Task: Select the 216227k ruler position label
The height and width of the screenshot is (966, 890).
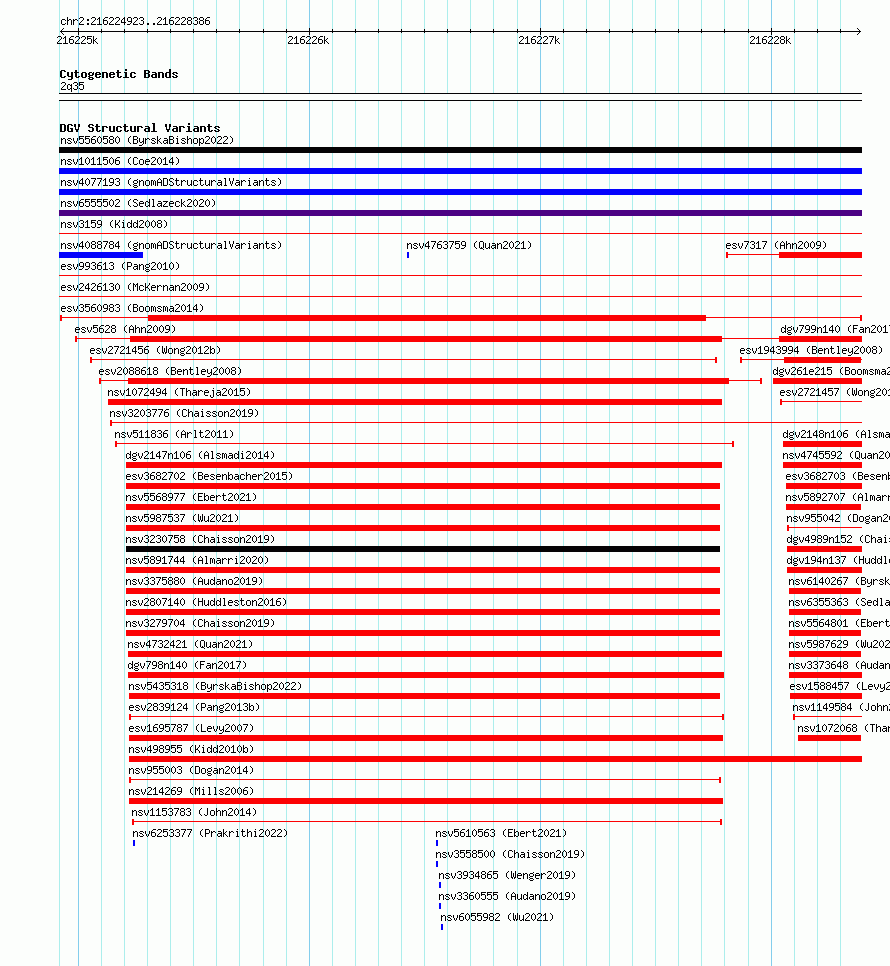Action: [539, 41]
